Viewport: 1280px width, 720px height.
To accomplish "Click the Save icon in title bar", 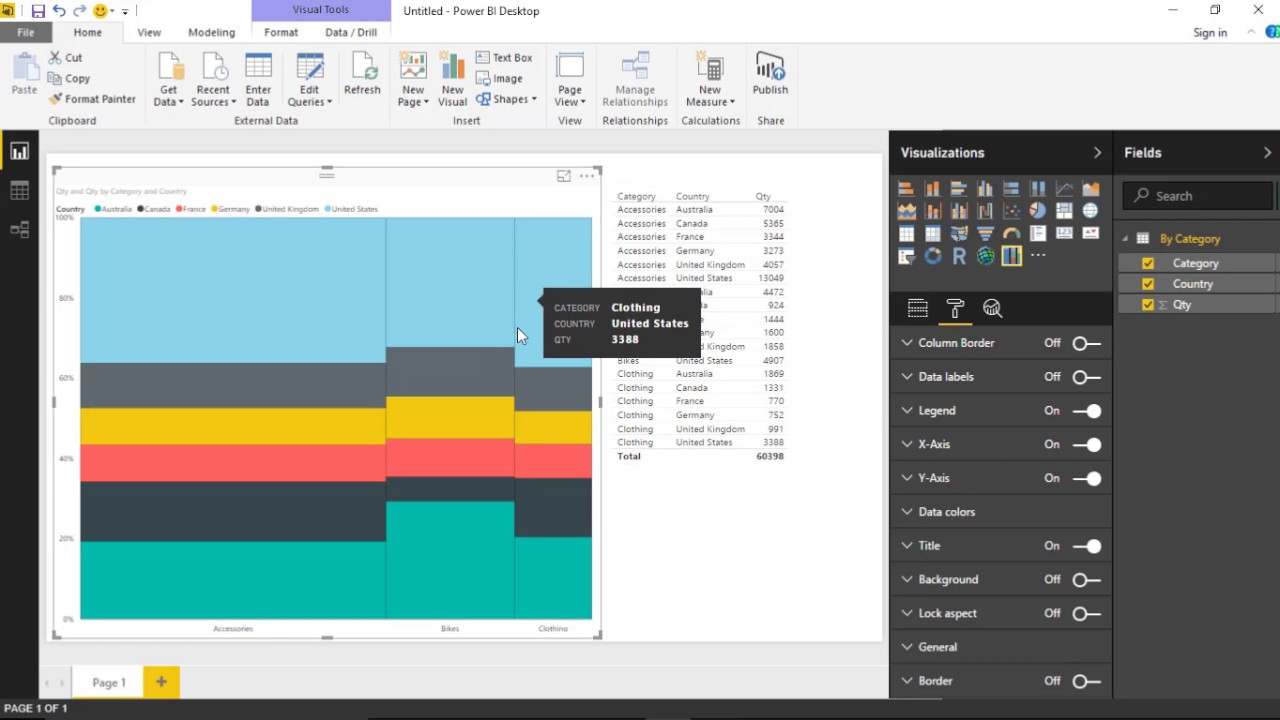I will pyautogui.click(x=38, y=11).
